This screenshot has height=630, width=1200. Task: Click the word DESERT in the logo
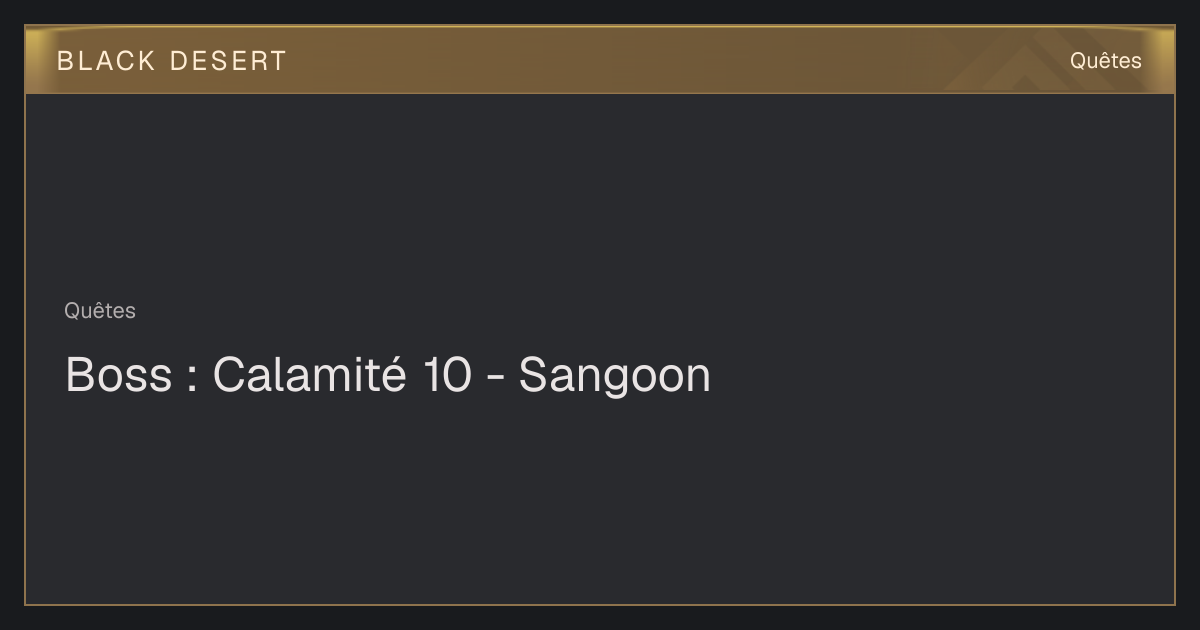pos(228,61)
